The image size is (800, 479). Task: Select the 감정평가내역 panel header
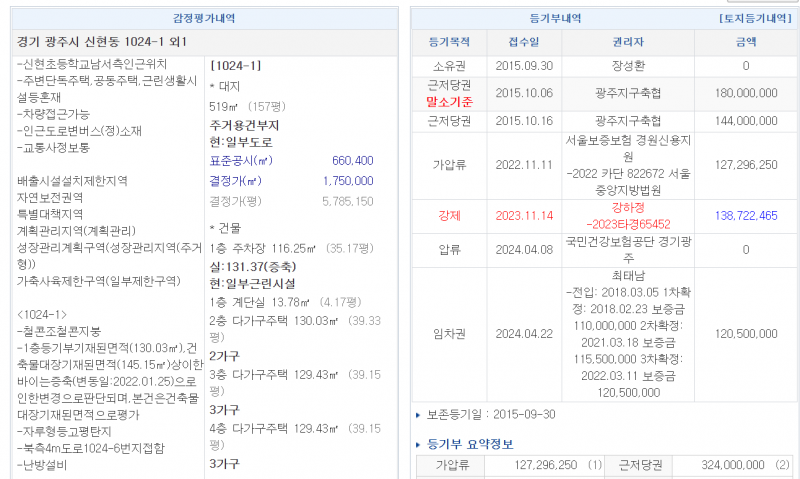[205, 18]
